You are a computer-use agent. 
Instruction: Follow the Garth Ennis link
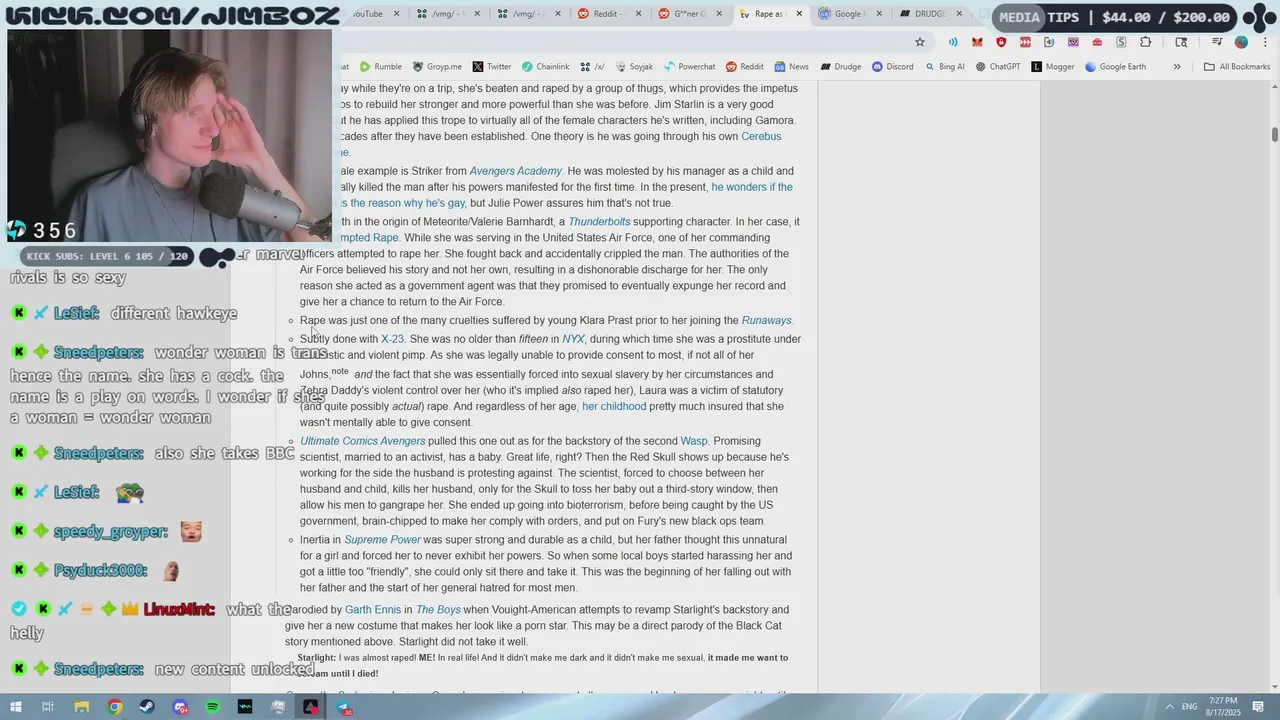point(373,610)
